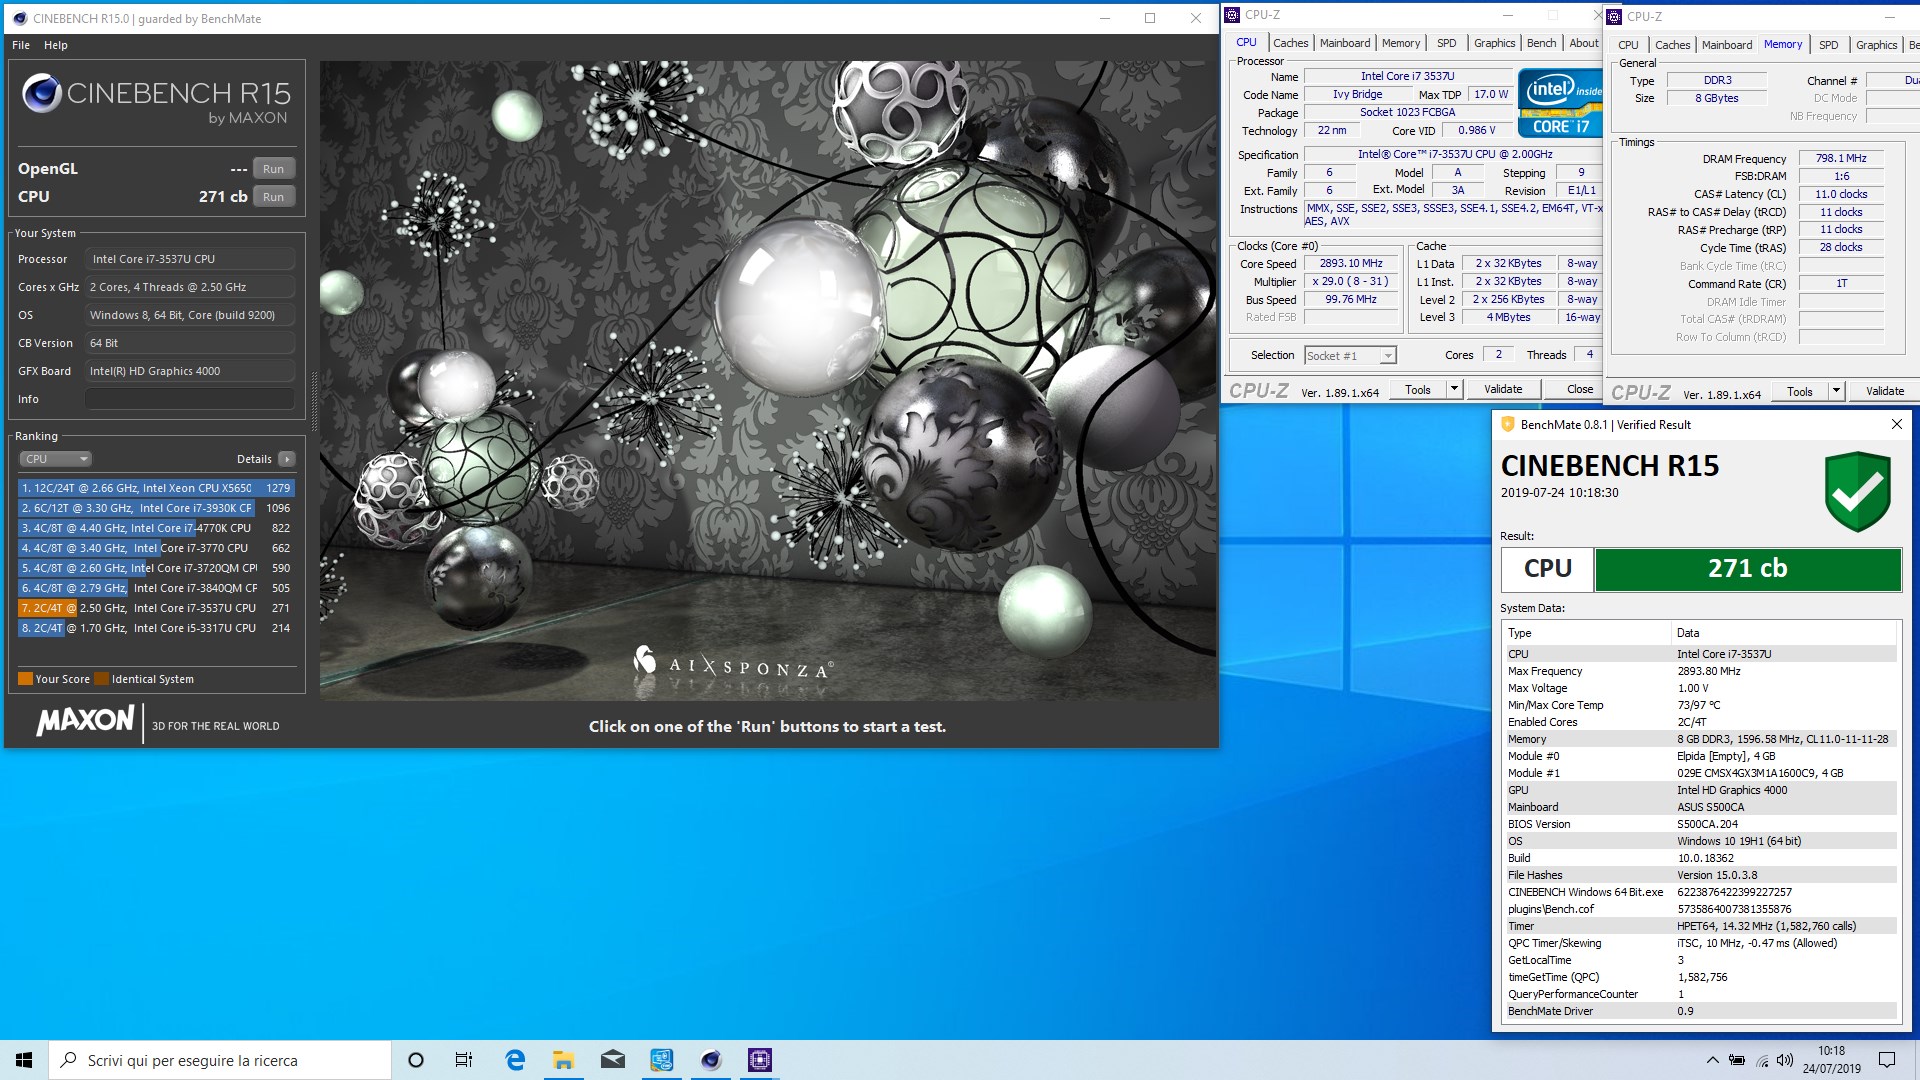Open Tools dropdown arrow in second CPU-Z
Viewport: 1920px width, 1080px height.
click(x=1836, y=392)
